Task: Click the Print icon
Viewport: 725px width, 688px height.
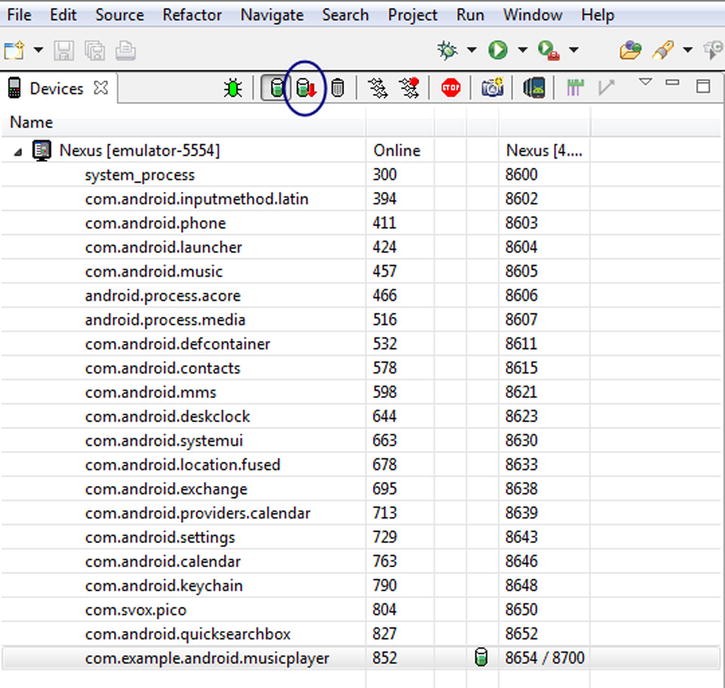Action: click(x=125, y=50)
